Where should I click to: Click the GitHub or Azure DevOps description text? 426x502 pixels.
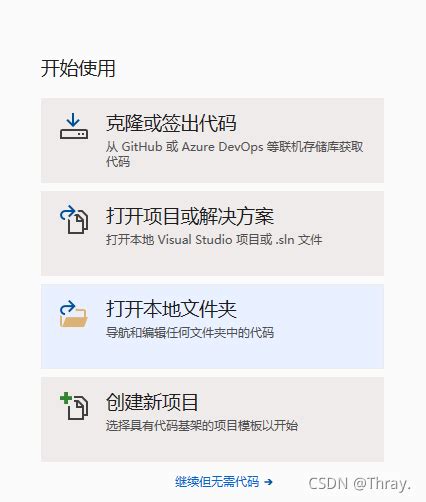click(x=235, y=147)
